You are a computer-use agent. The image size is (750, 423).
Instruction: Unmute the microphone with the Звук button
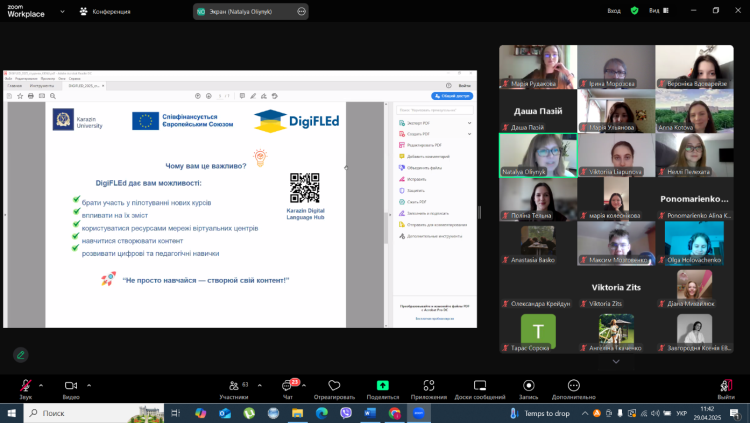(25, 389)
